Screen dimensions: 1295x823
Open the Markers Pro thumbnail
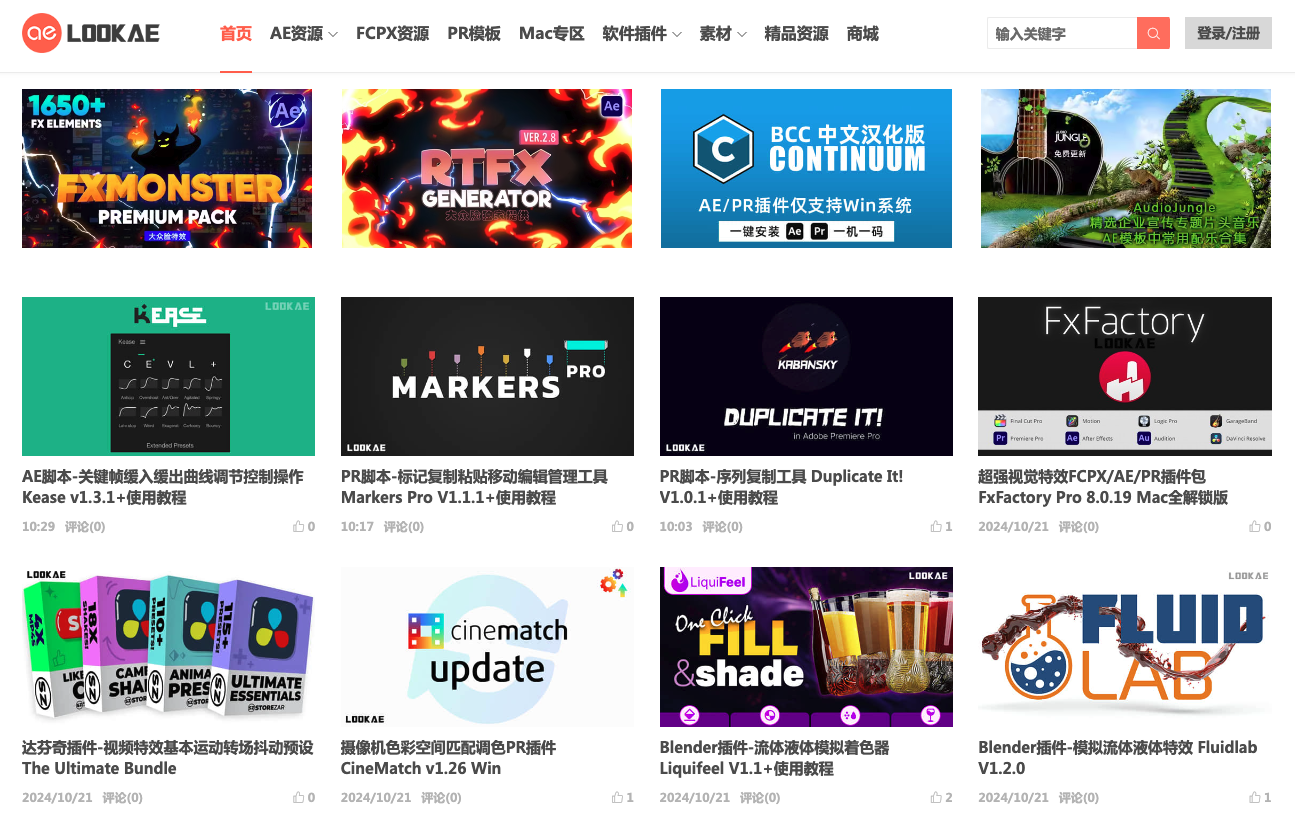[x=487, y=376]
